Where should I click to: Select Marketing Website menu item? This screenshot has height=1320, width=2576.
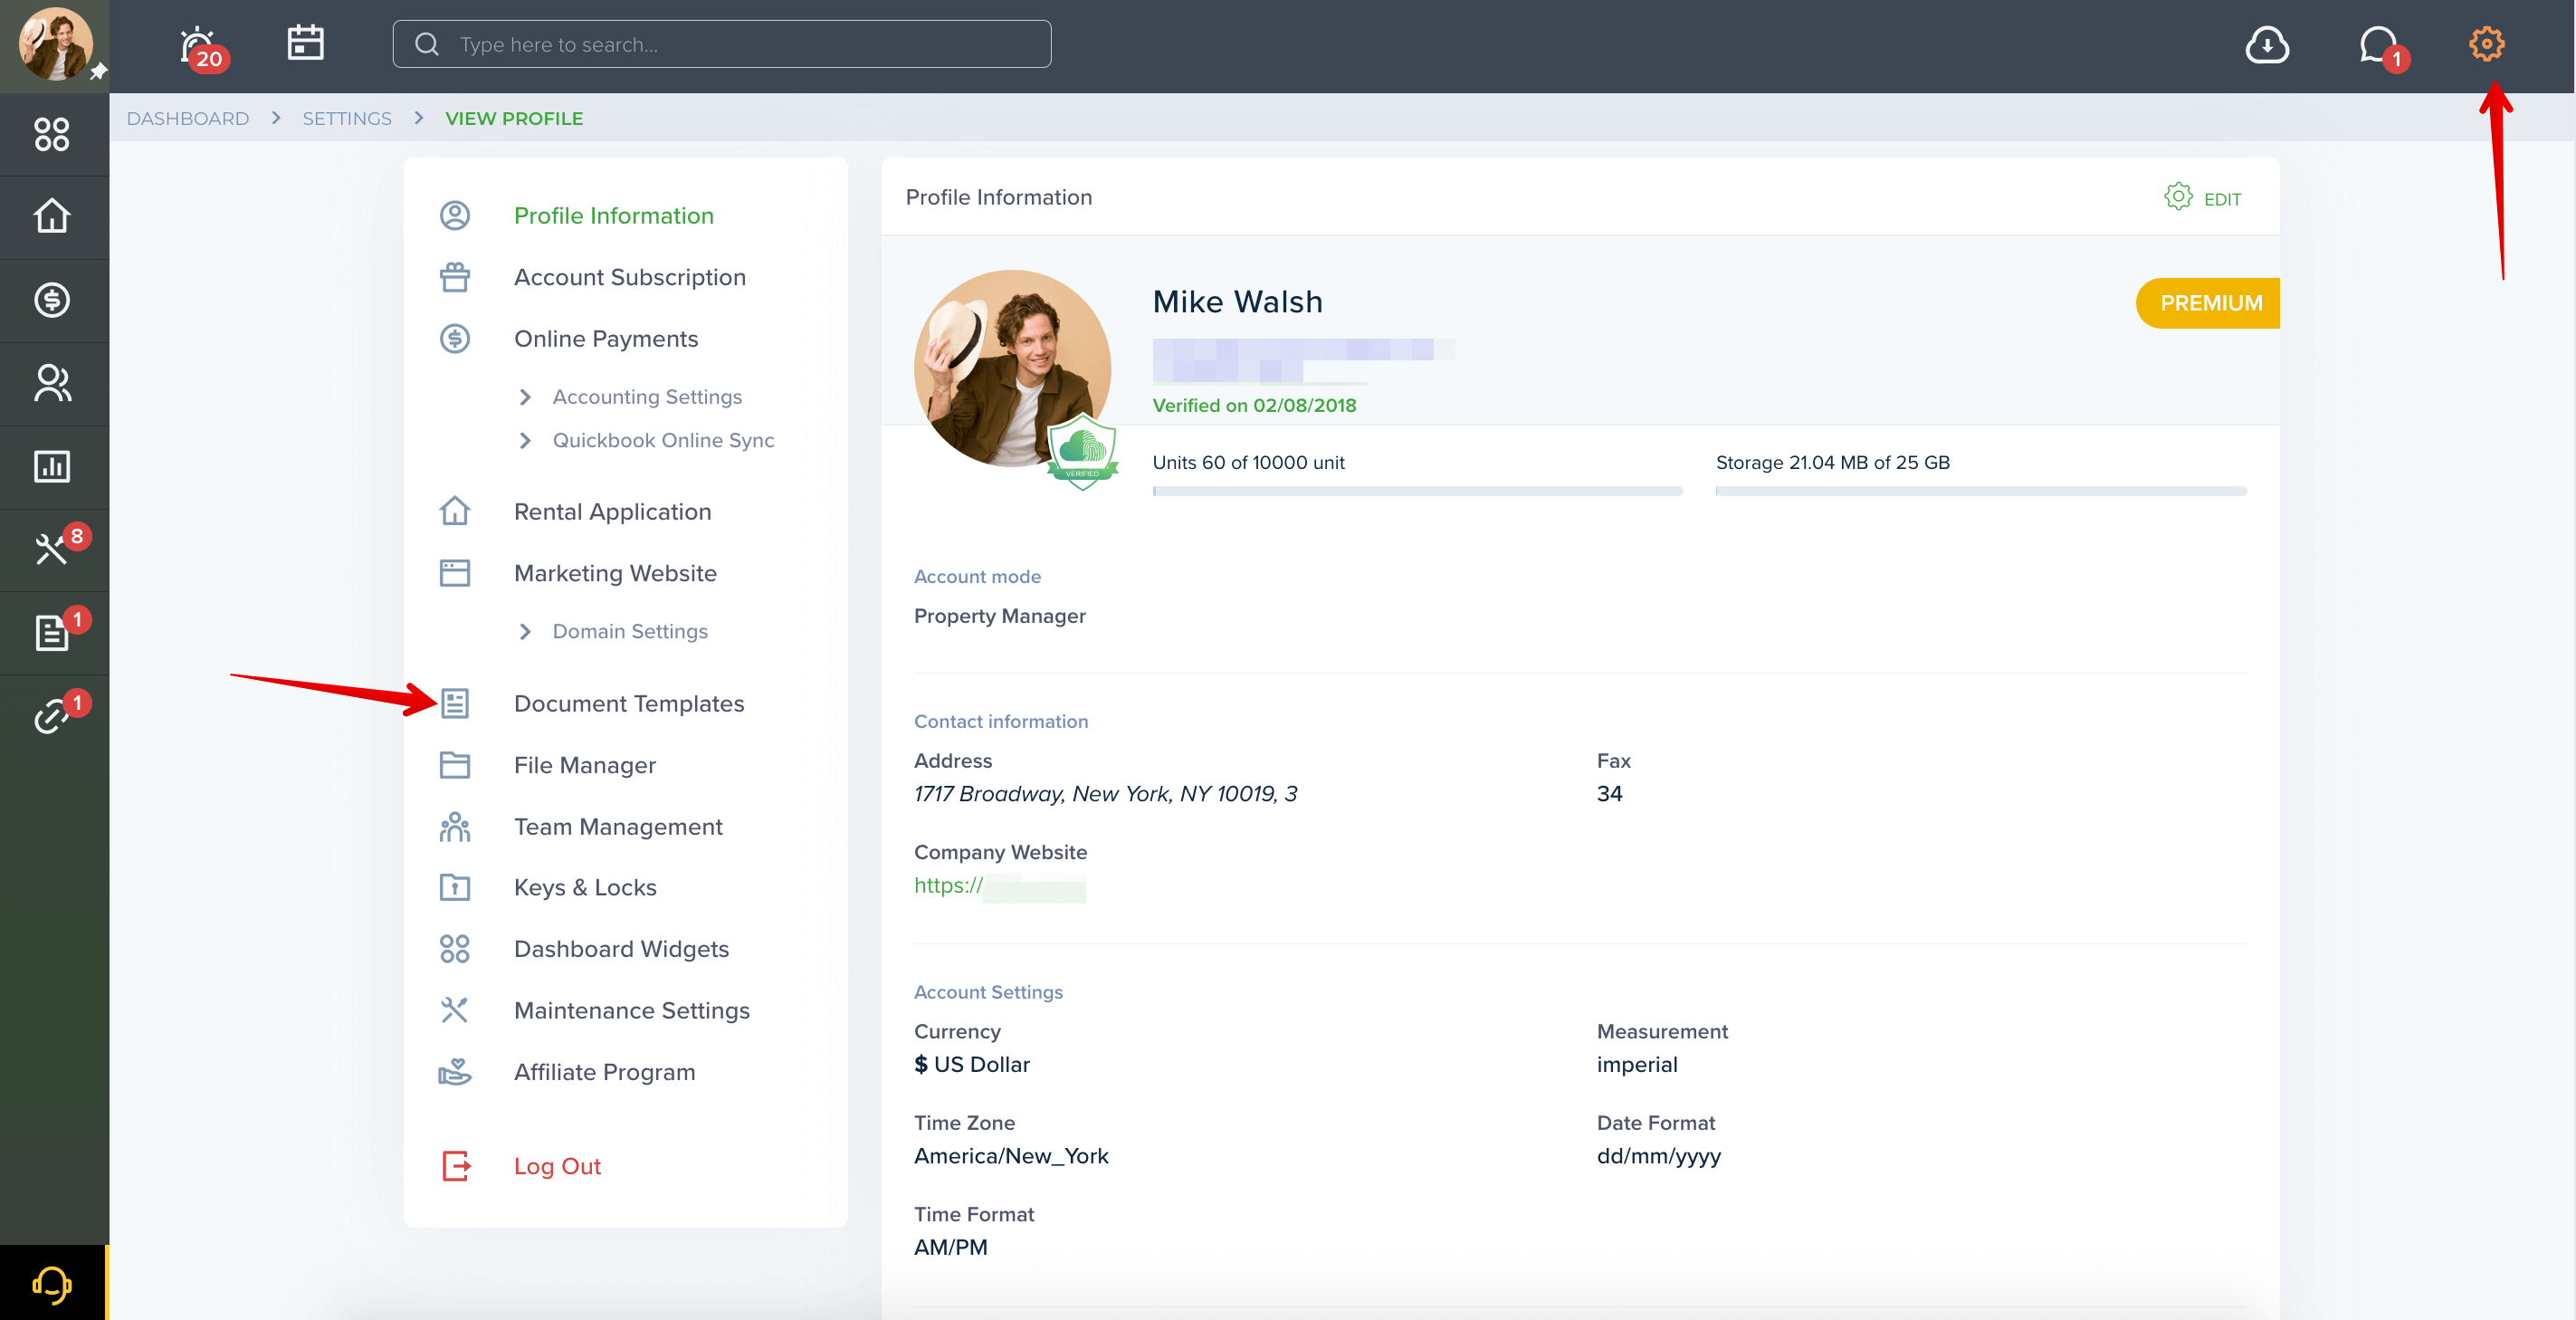(x=616, y=573)
